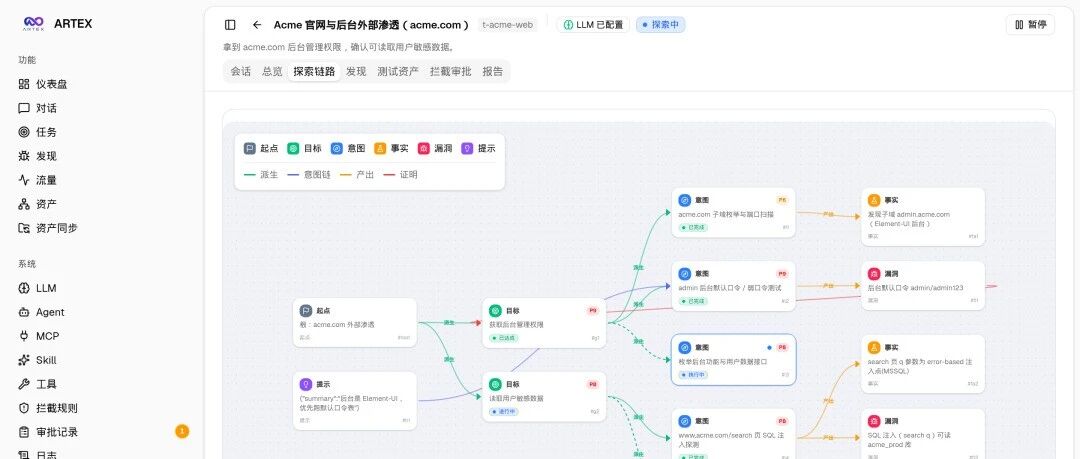The image size is (1080, 459).
Task: Click the LLM 已配置 status chip
Action: [x=593, y=25]
